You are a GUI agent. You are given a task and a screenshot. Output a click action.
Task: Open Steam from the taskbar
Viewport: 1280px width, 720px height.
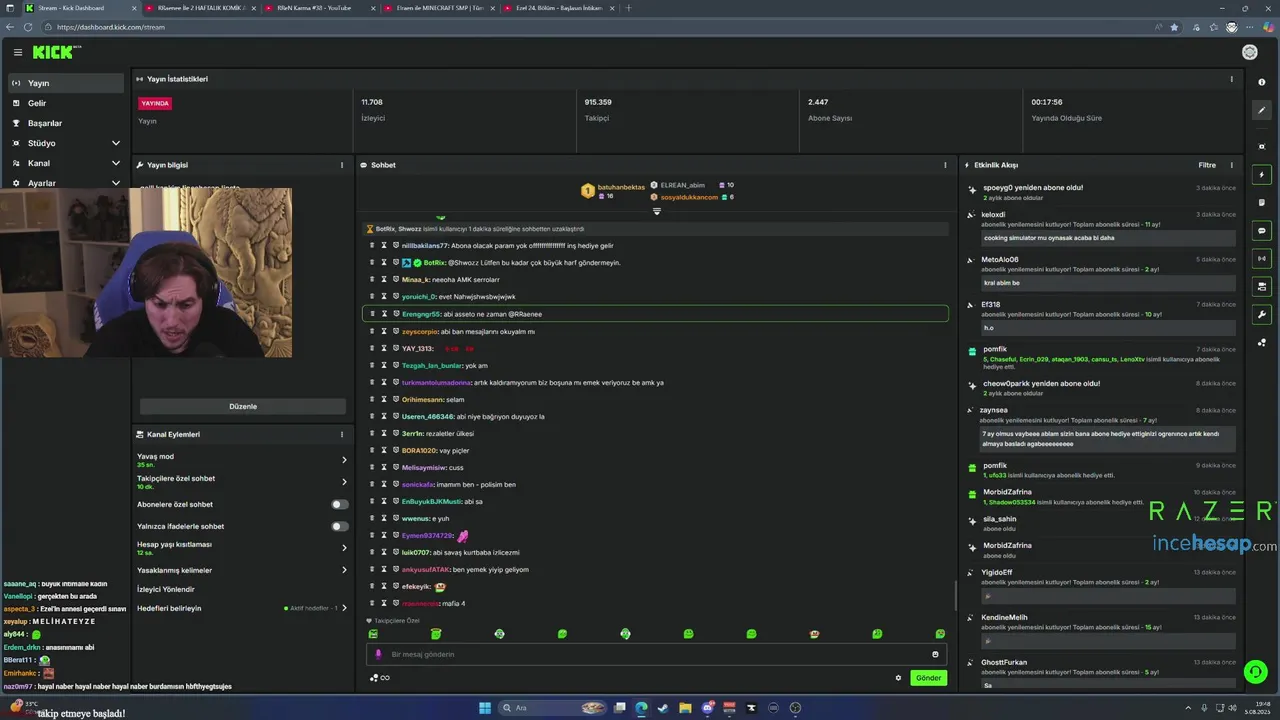662,708
